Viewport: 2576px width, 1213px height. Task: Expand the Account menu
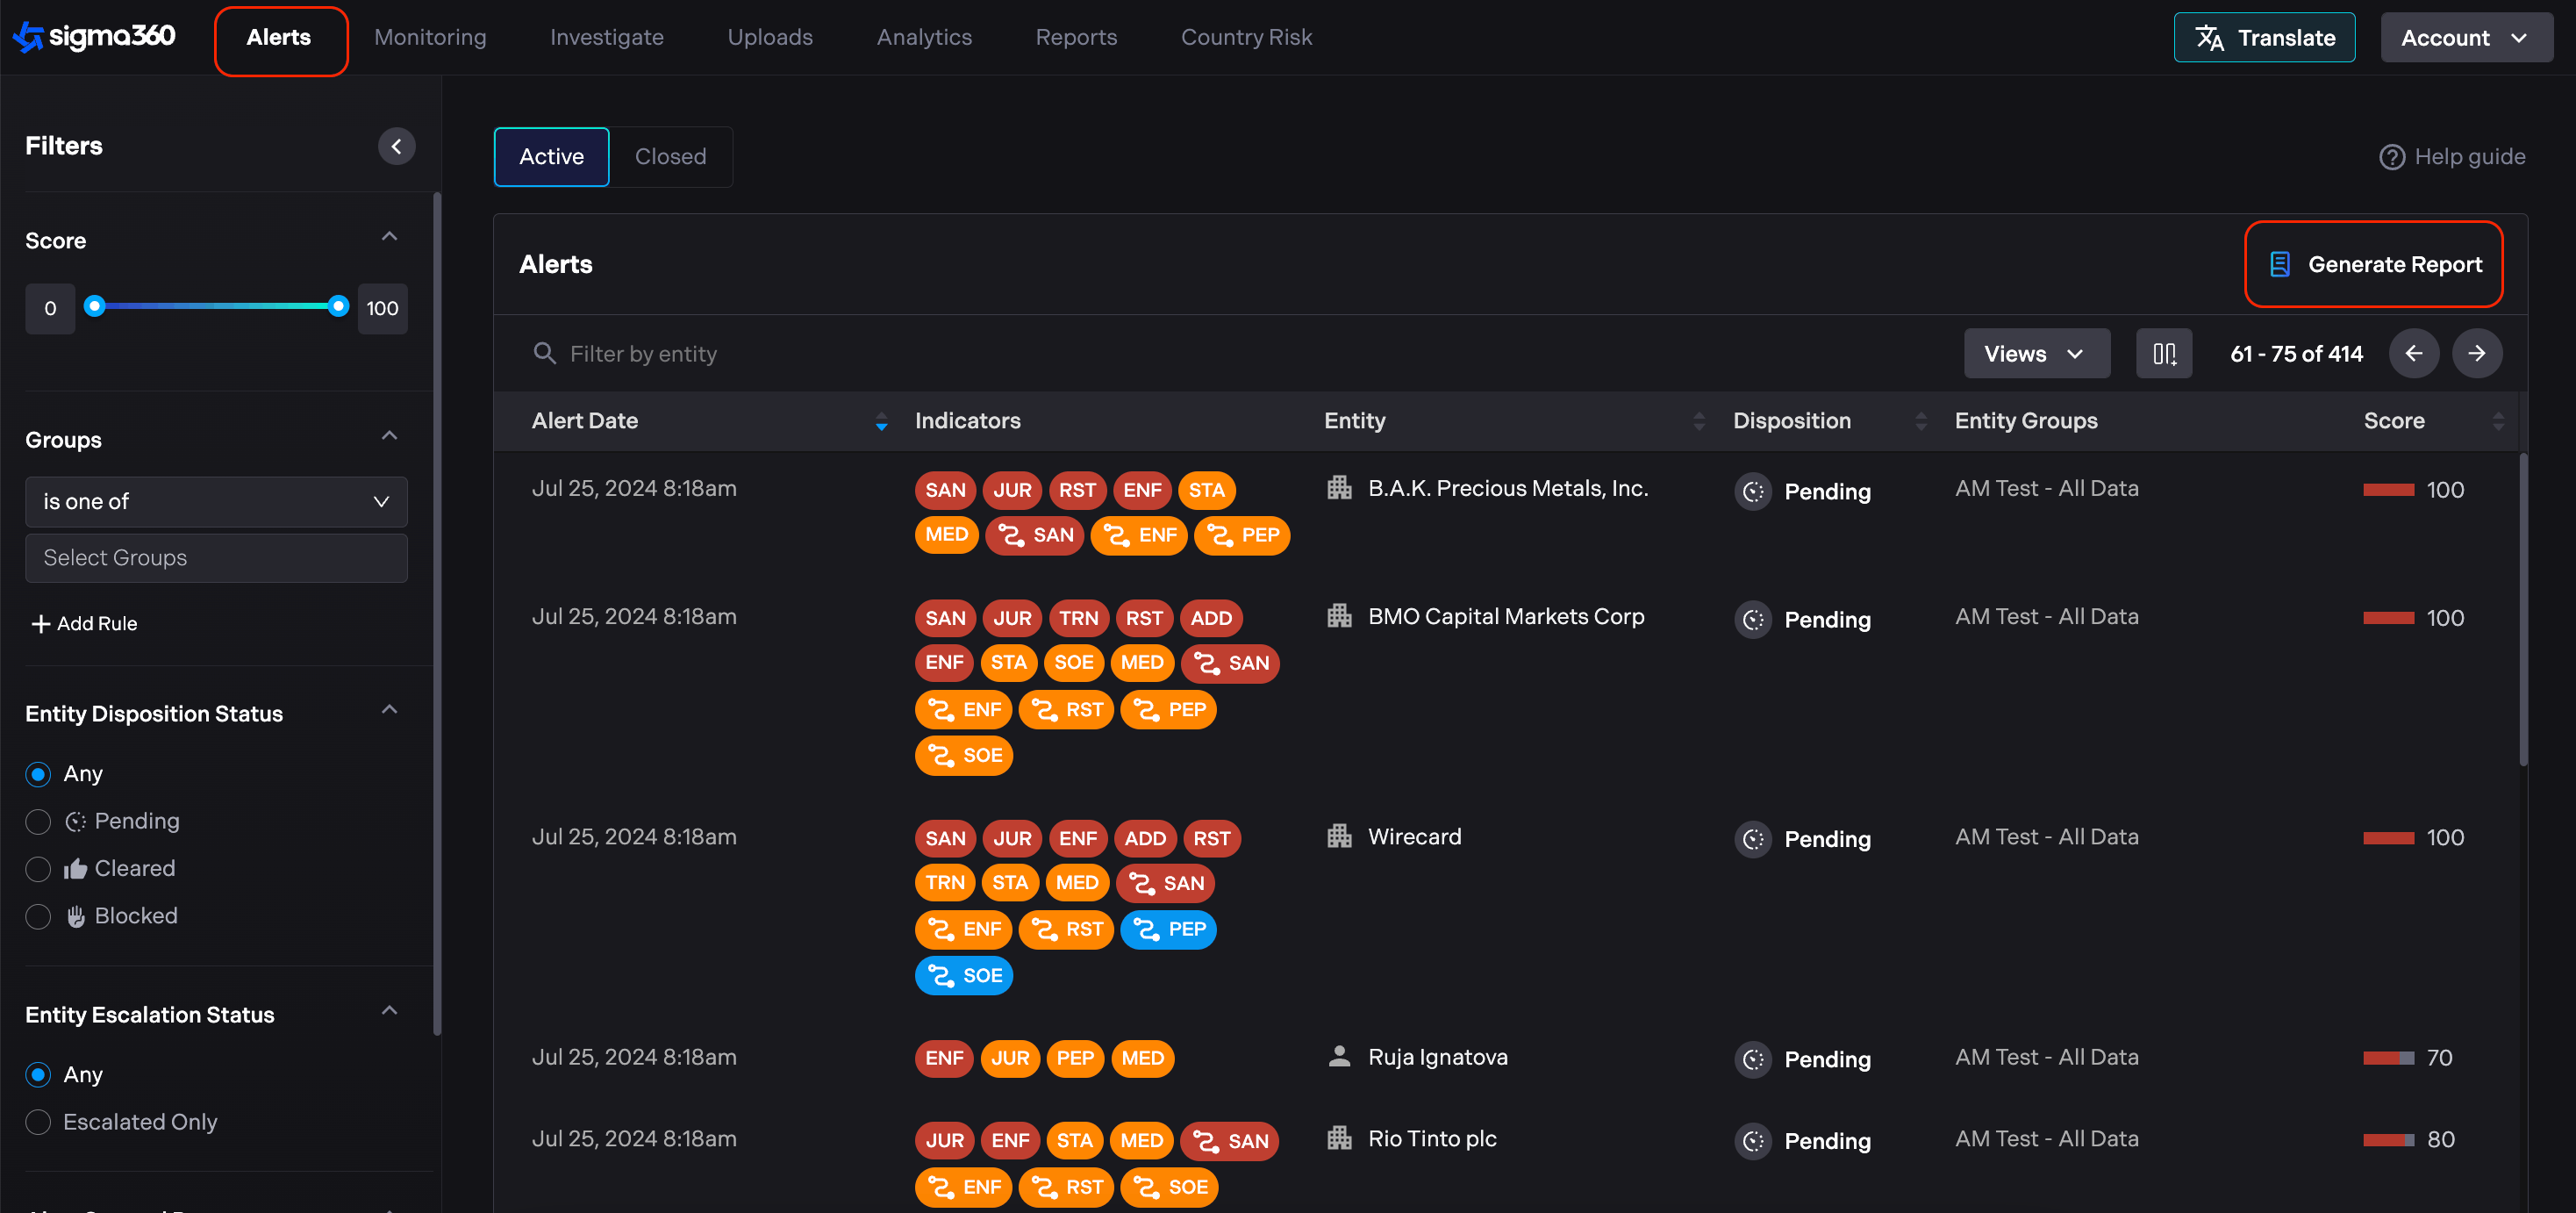pyautogui.click(x=2465, y=38)
